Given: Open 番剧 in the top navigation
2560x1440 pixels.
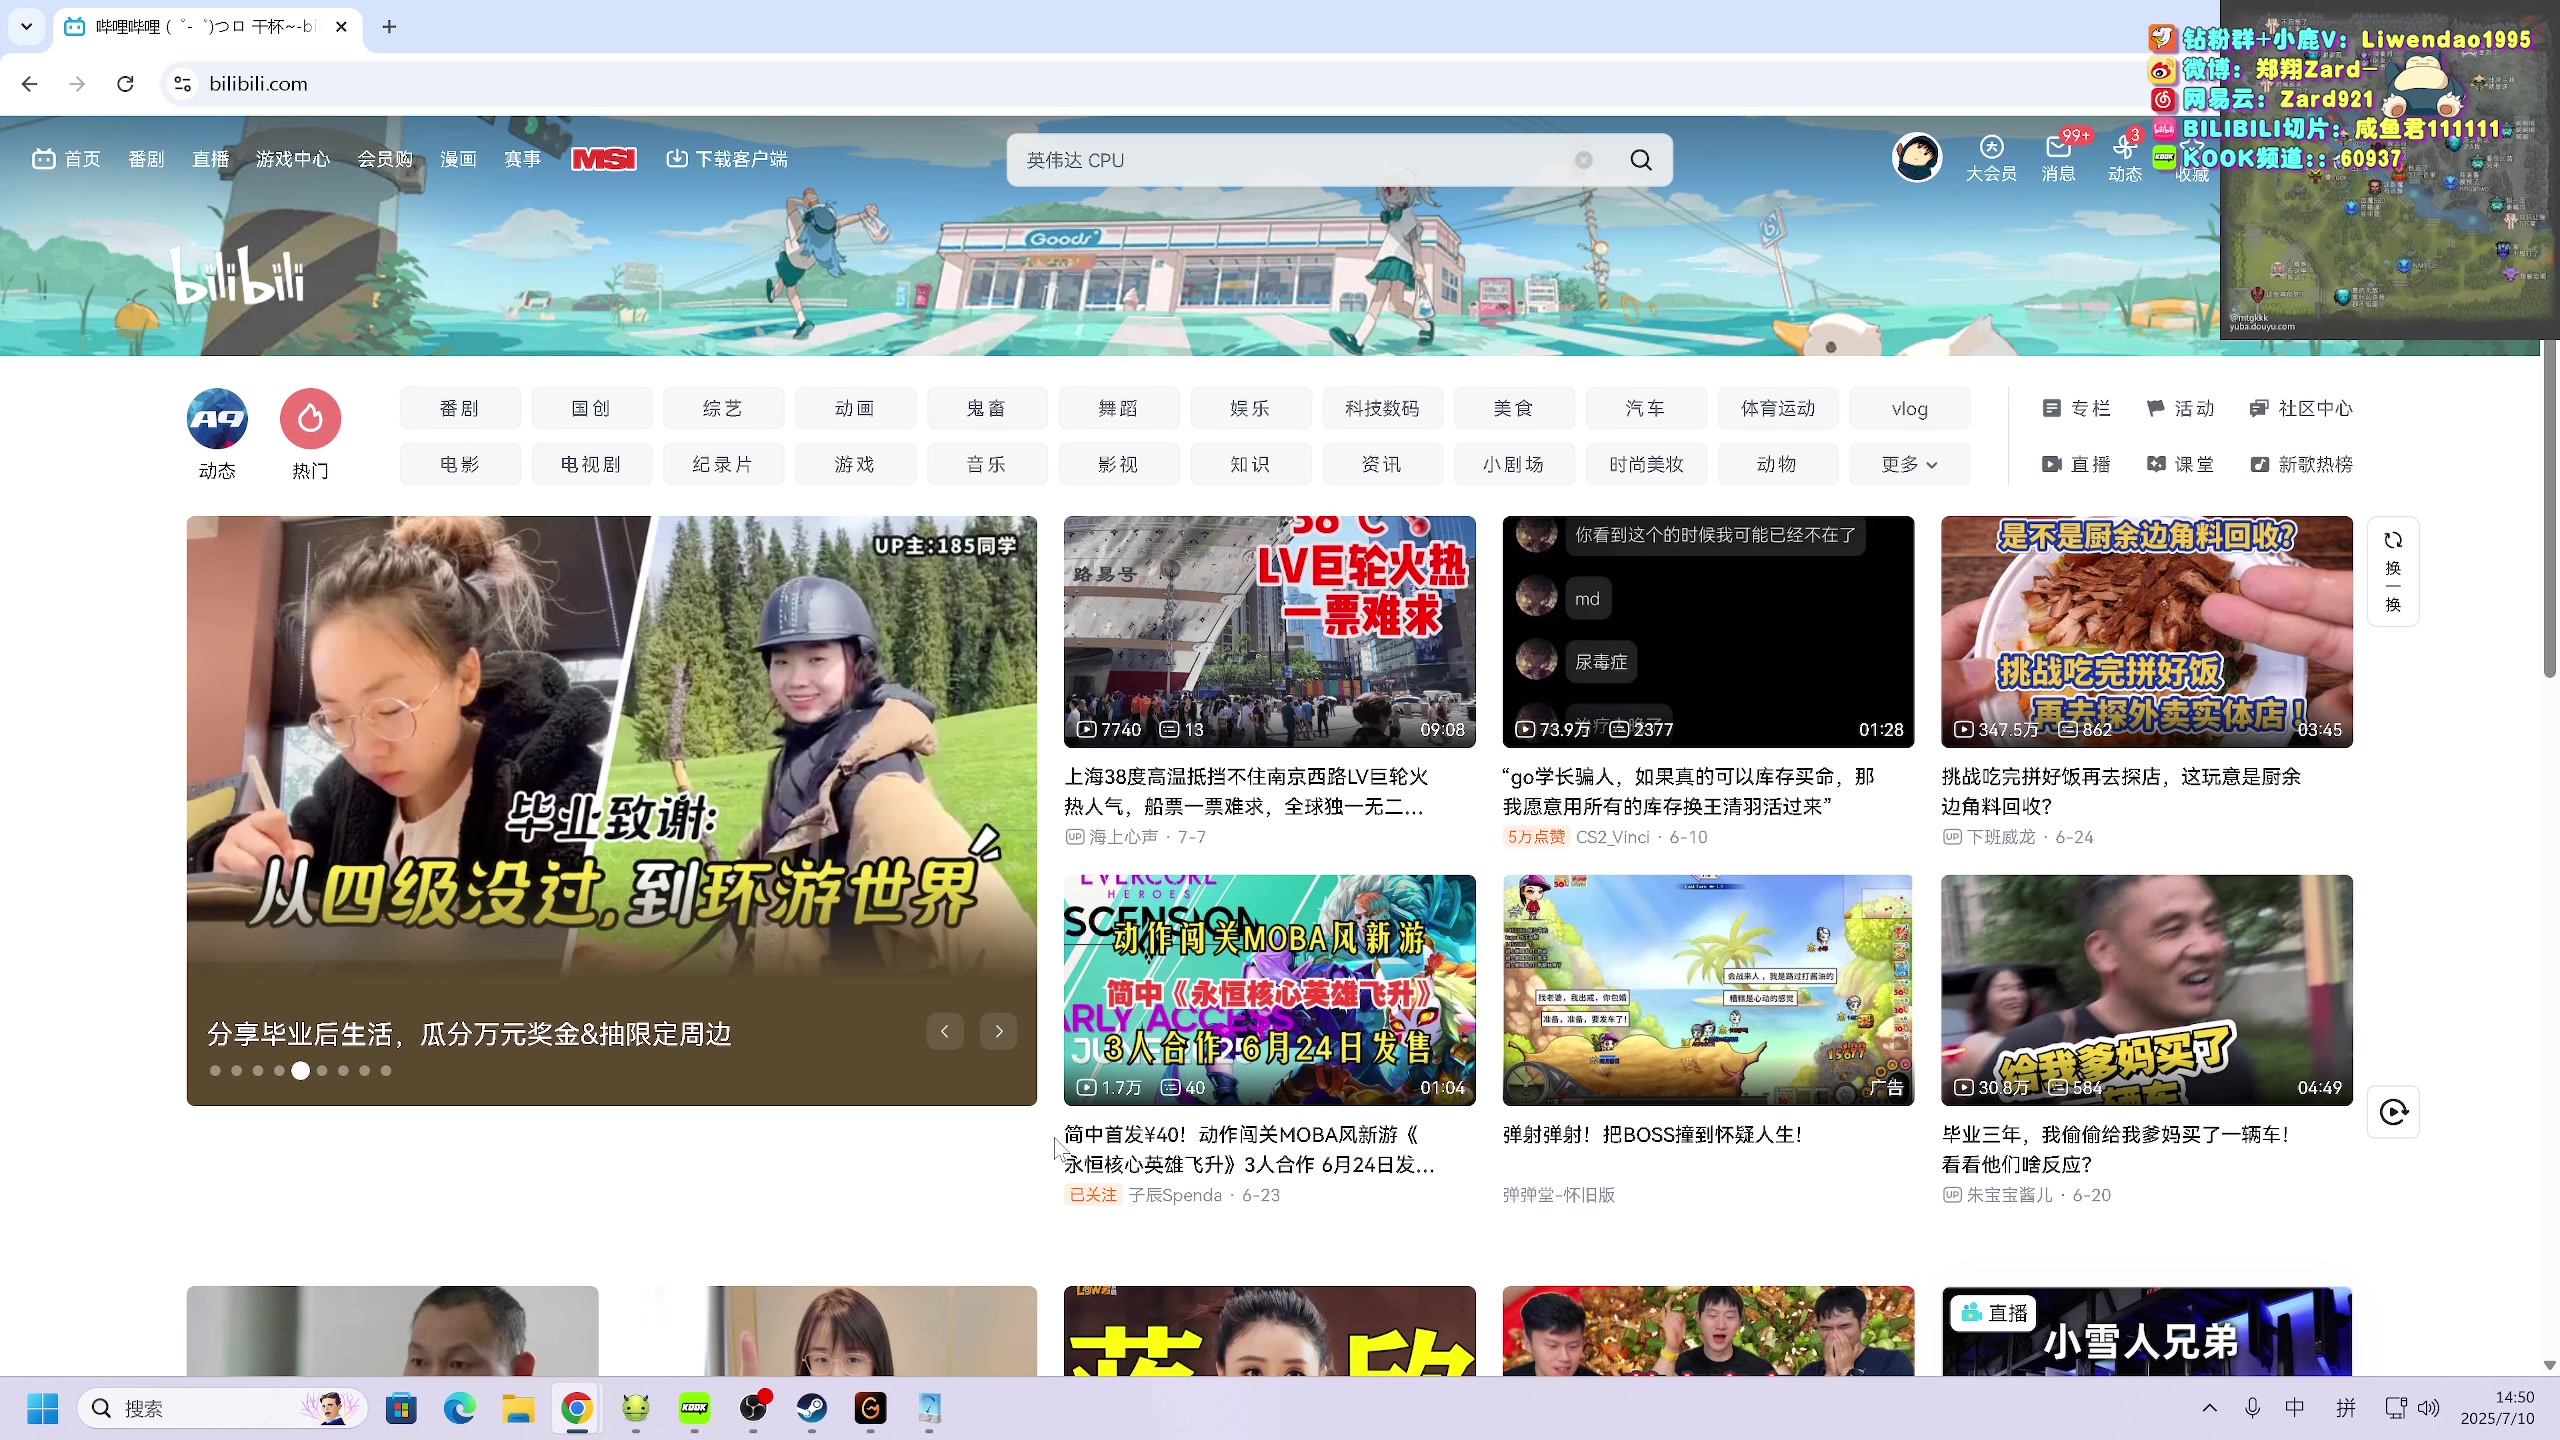Looking at the screenshot, I should click(146, 159).
